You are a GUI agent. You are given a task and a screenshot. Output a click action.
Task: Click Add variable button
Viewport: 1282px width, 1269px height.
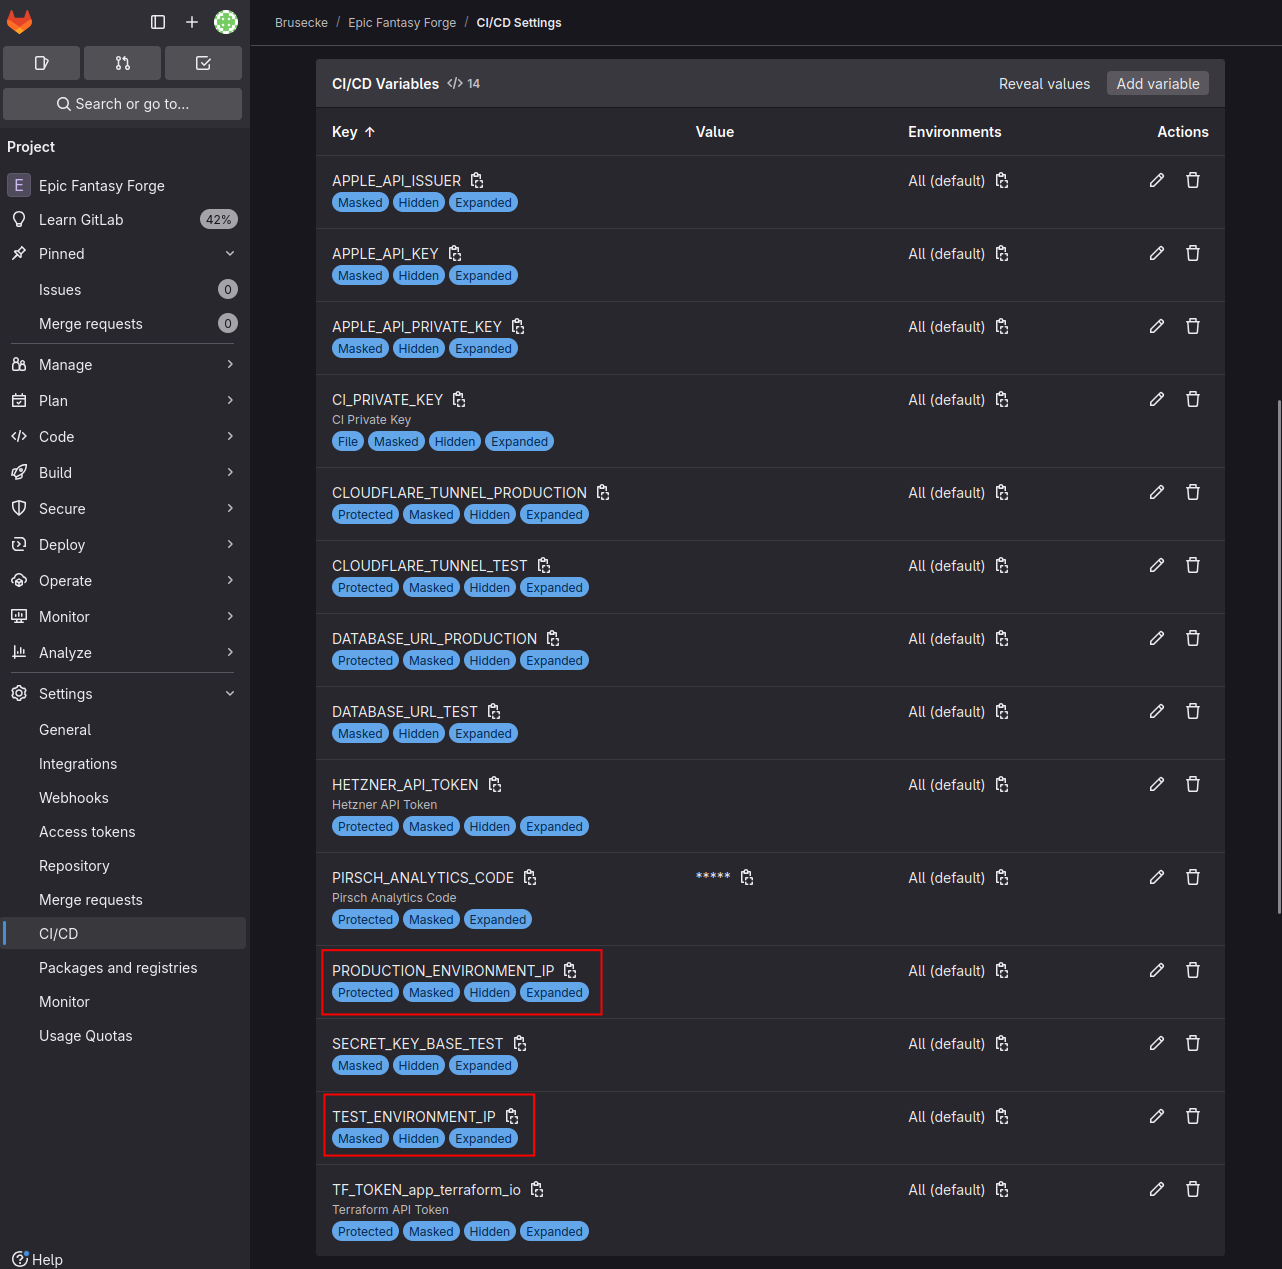(1158, 84)
